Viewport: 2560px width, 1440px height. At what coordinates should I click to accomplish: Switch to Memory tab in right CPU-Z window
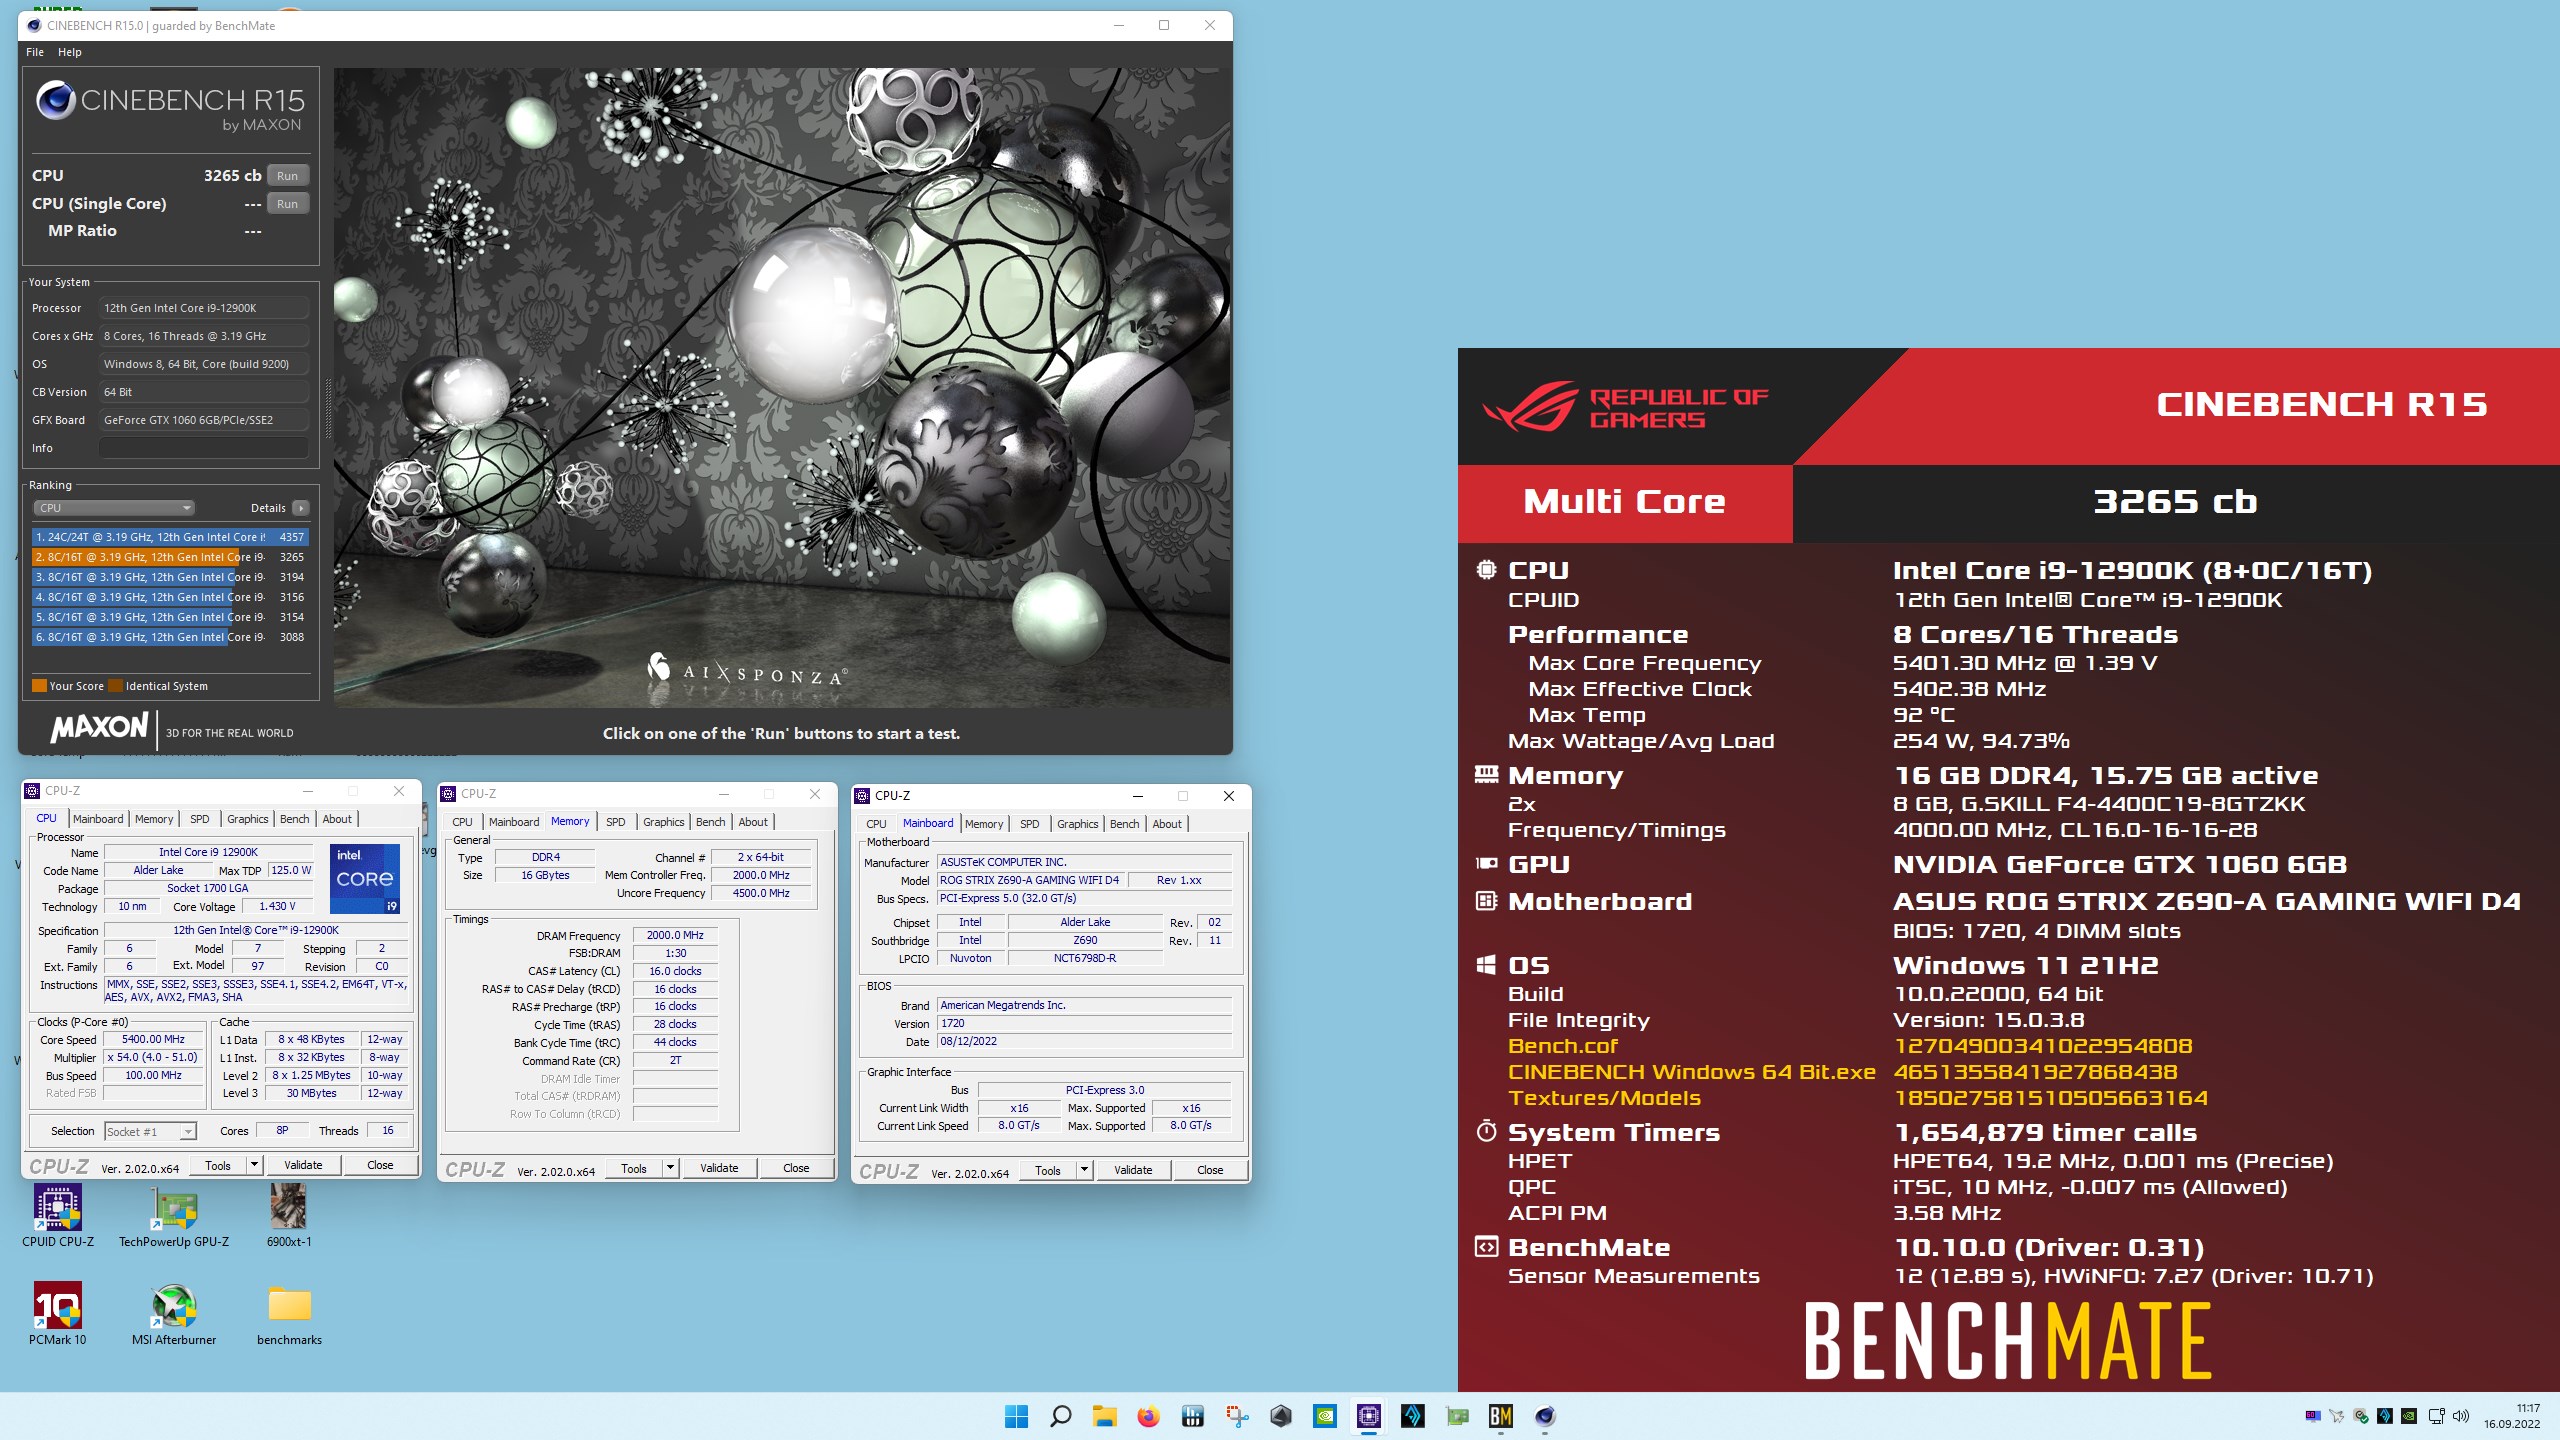(x=984, y=824)
